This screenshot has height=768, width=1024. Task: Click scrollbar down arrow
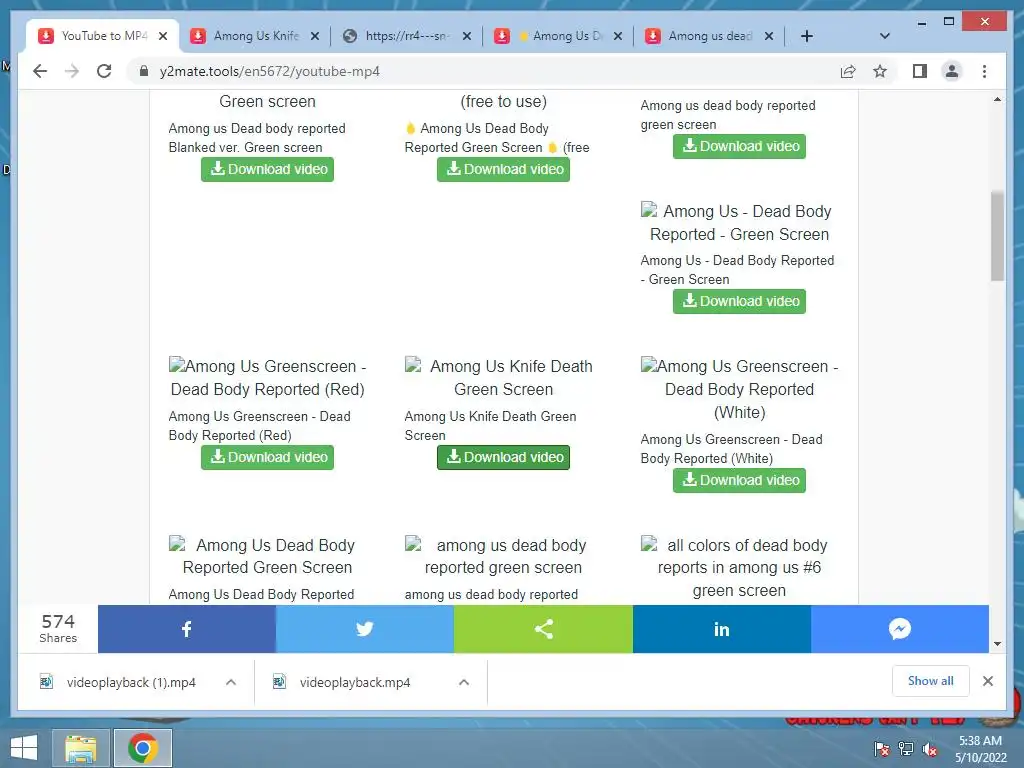(x=997, y=644)
